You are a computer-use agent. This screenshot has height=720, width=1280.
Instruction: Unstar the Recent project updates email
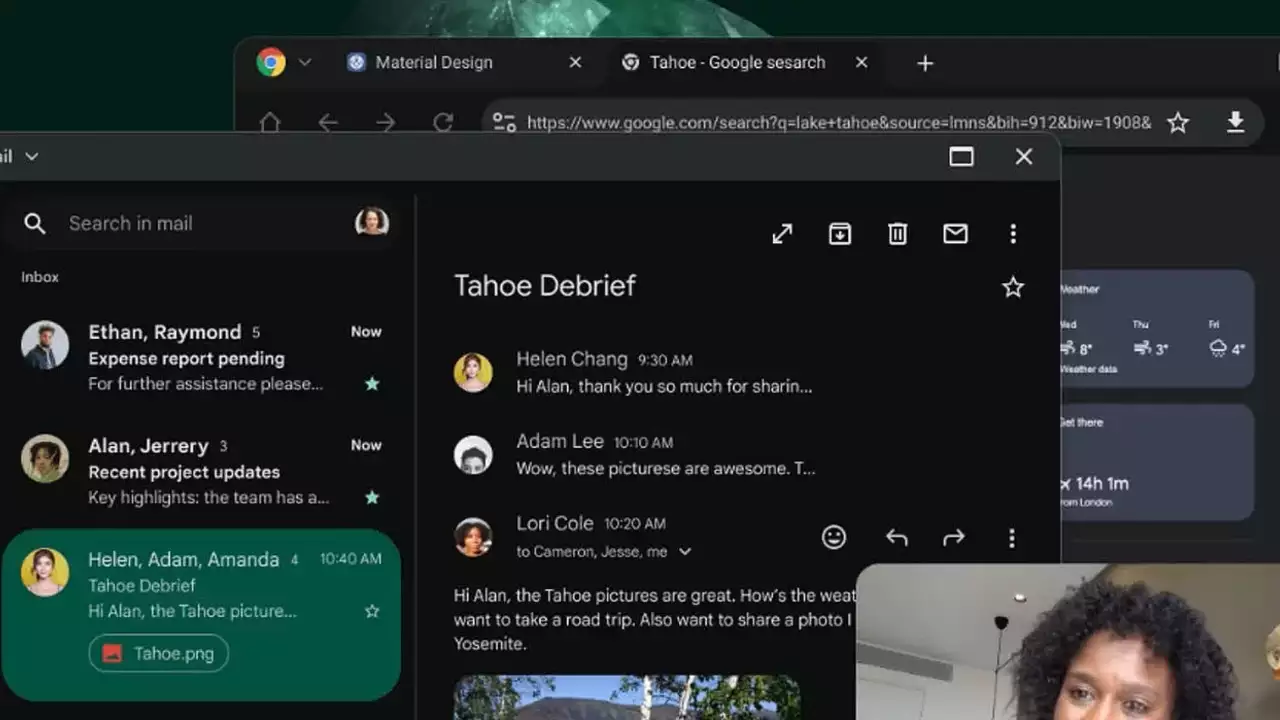pyautogui.click(x=372, y=497)
